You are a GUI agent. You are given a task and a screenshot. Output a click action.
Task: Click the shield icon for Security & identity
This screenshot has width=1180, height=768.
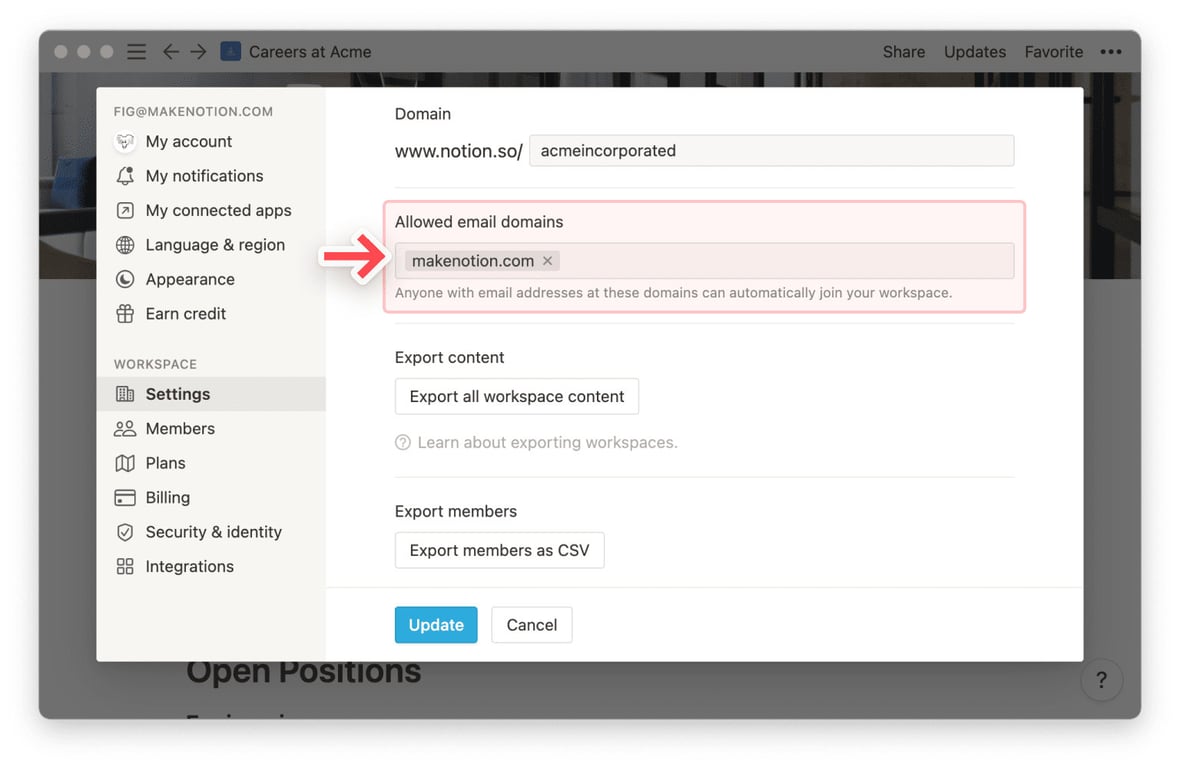125,532
